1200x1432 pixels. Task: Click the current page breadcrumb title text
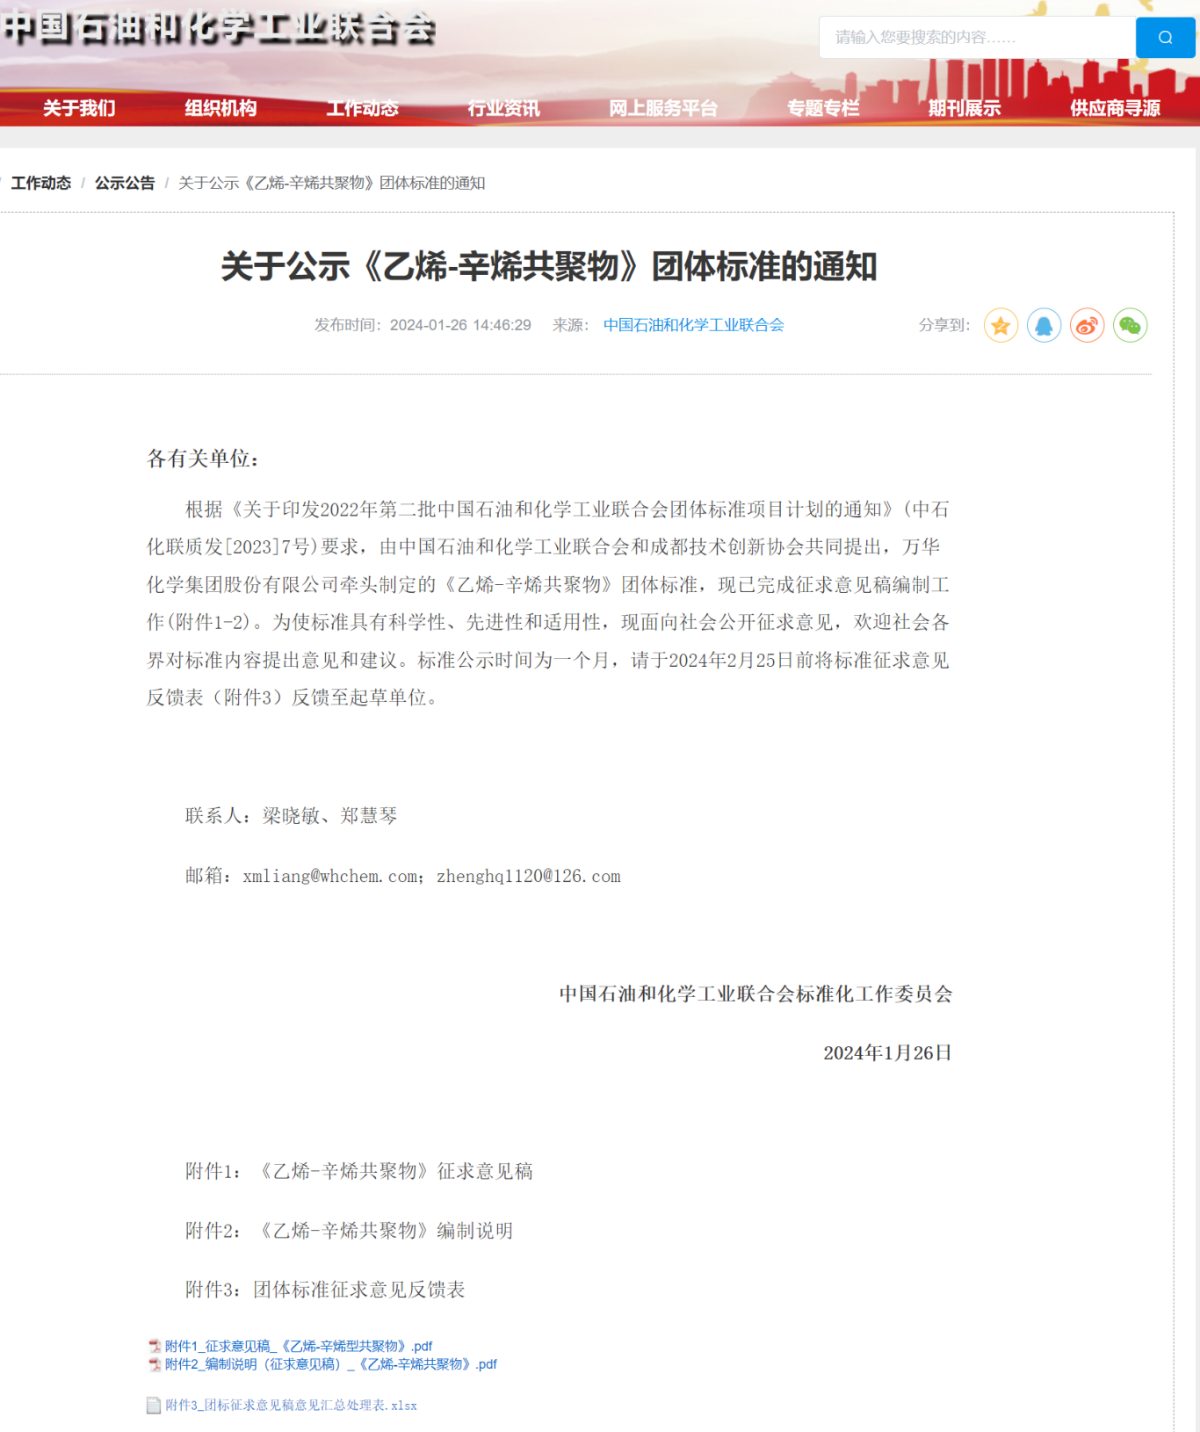pos(332,183)
